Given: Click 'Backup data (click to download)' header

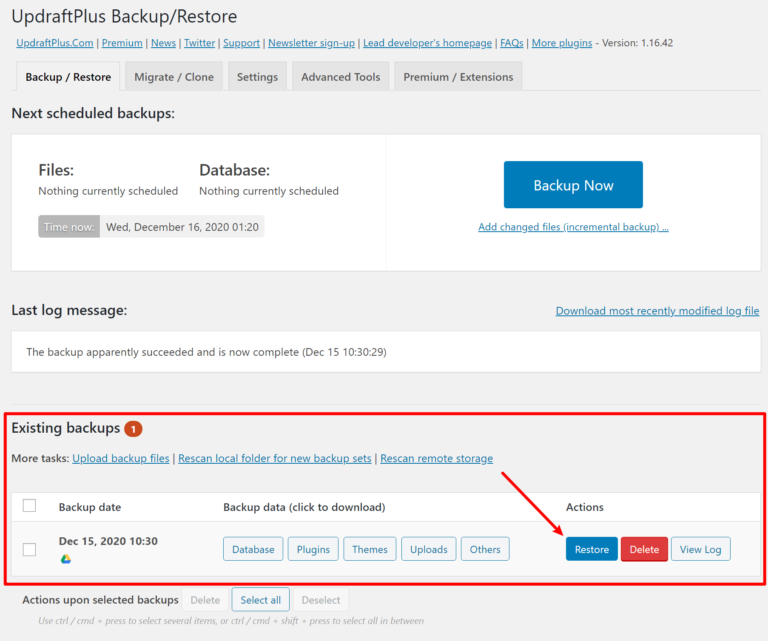Looking at the screenshot, I should 304,507.
